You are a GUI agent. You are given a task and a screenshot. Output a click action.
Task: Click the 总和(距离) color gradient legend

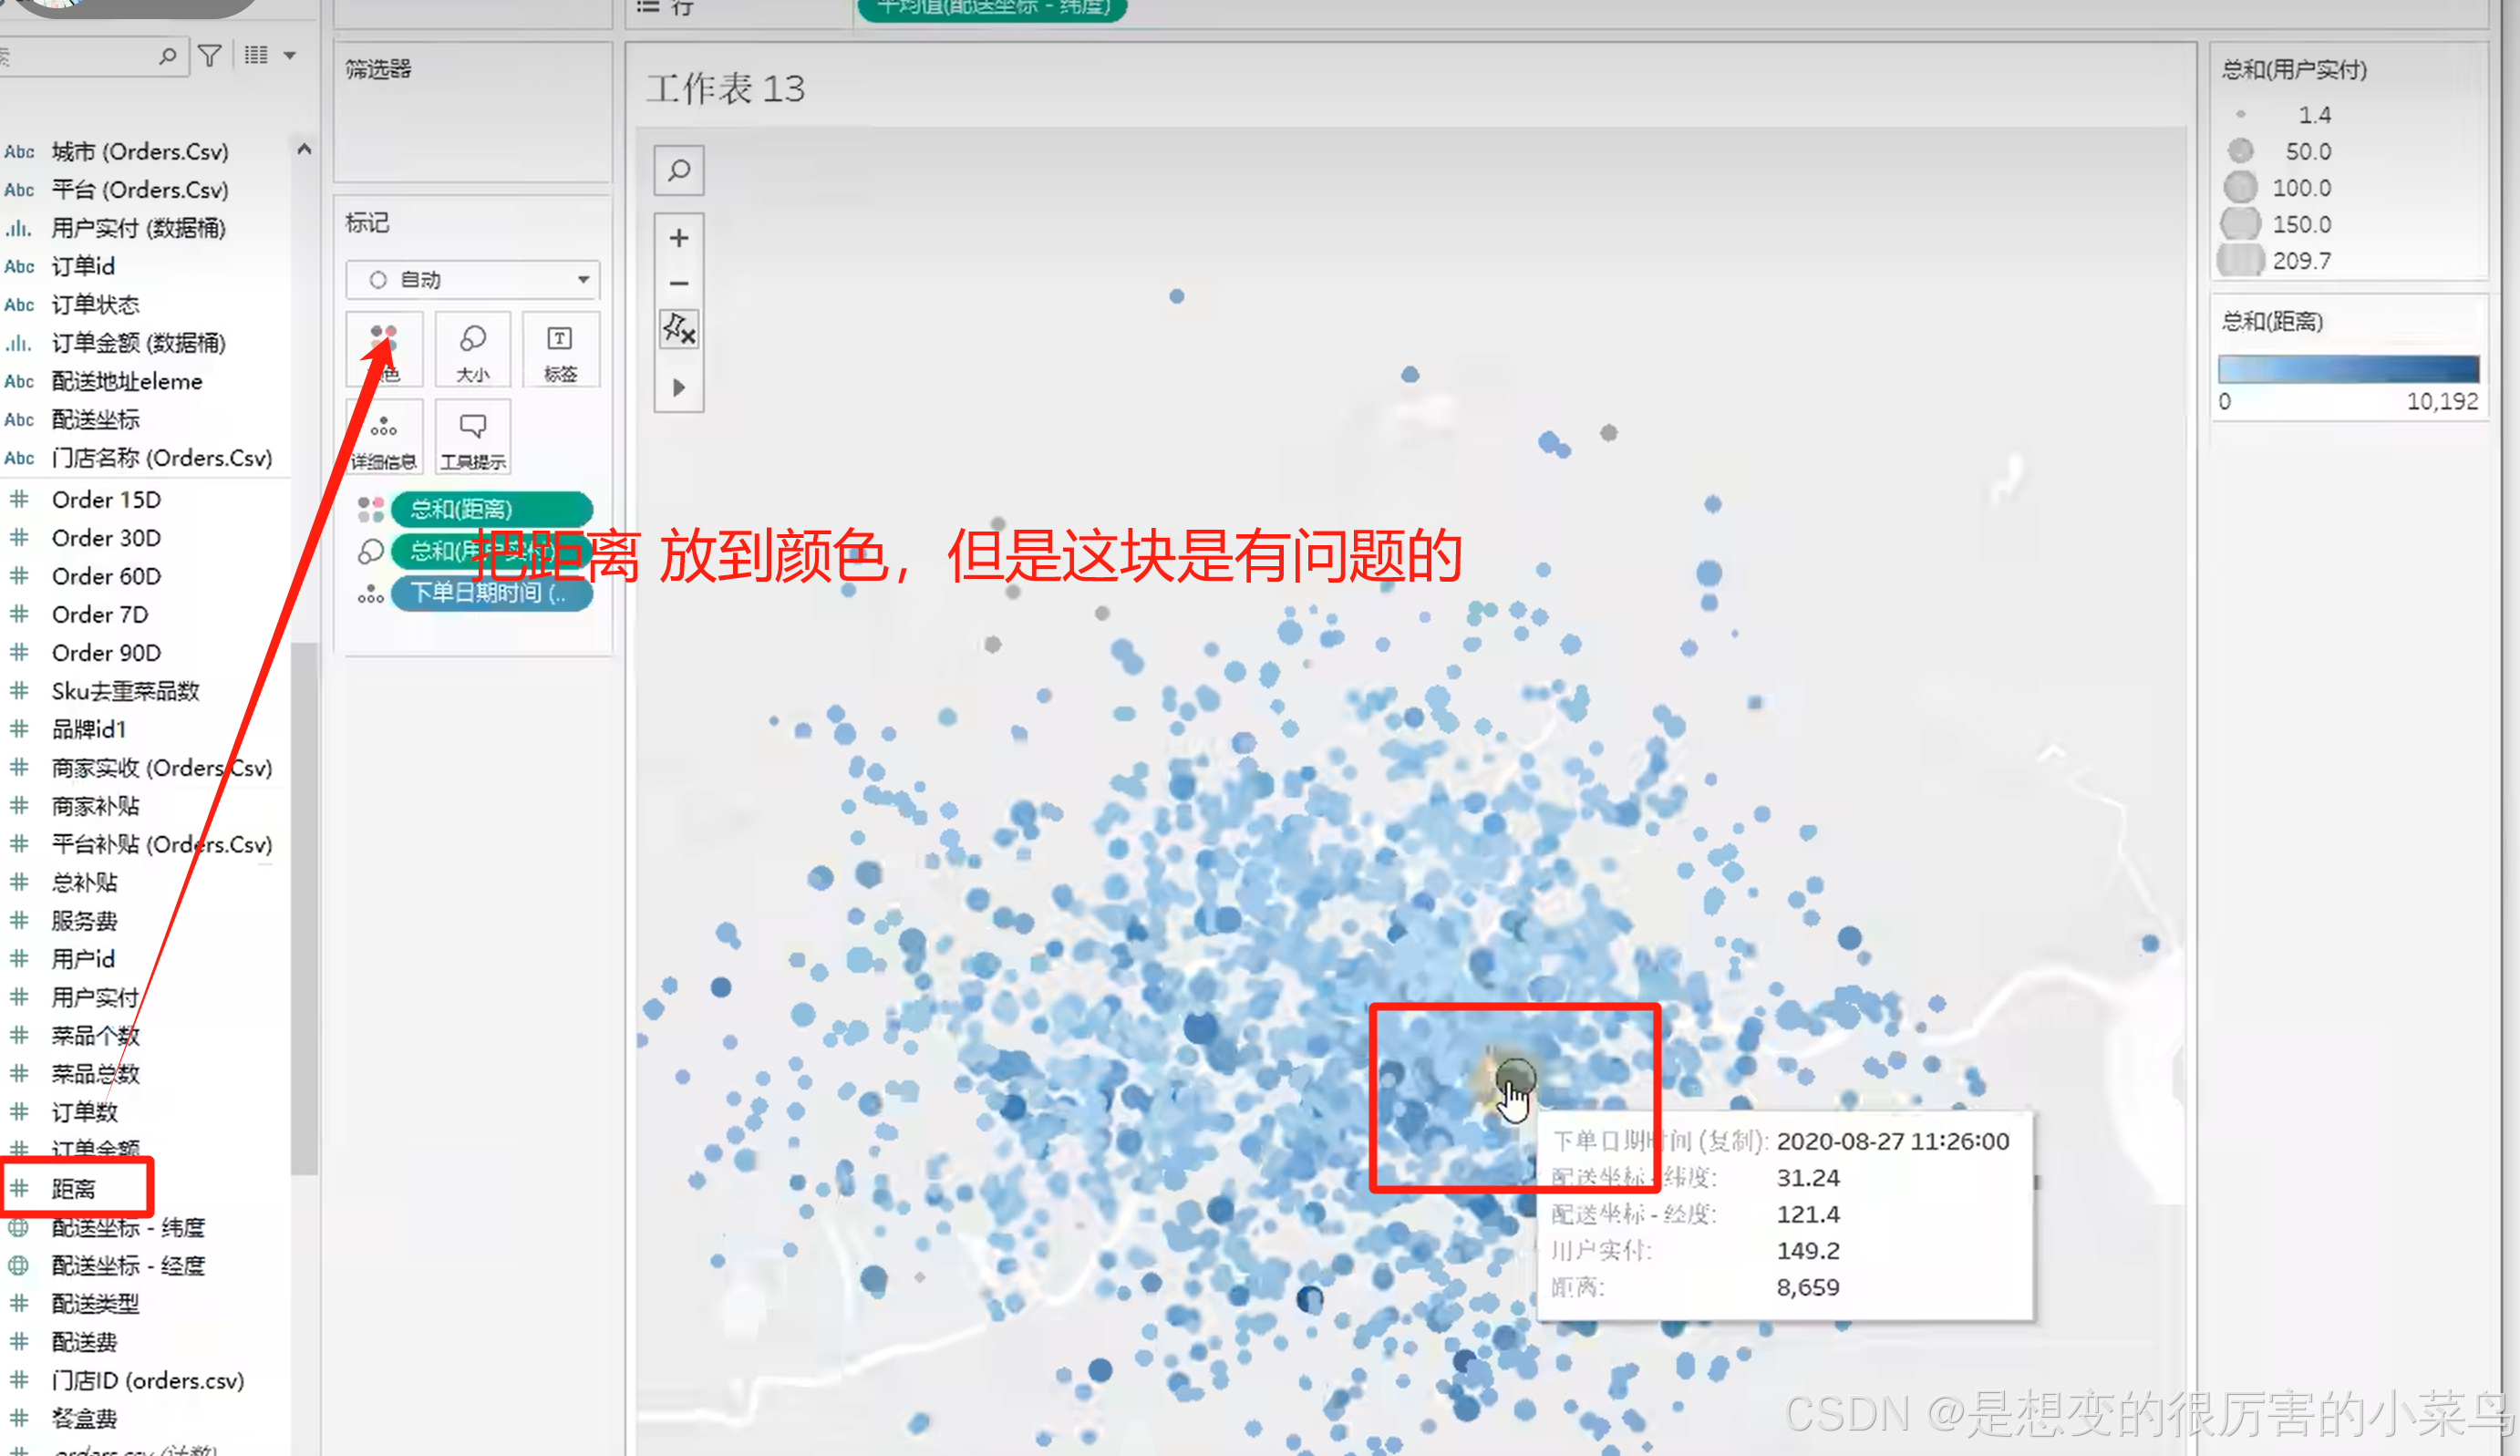(x=2347, y=369)
